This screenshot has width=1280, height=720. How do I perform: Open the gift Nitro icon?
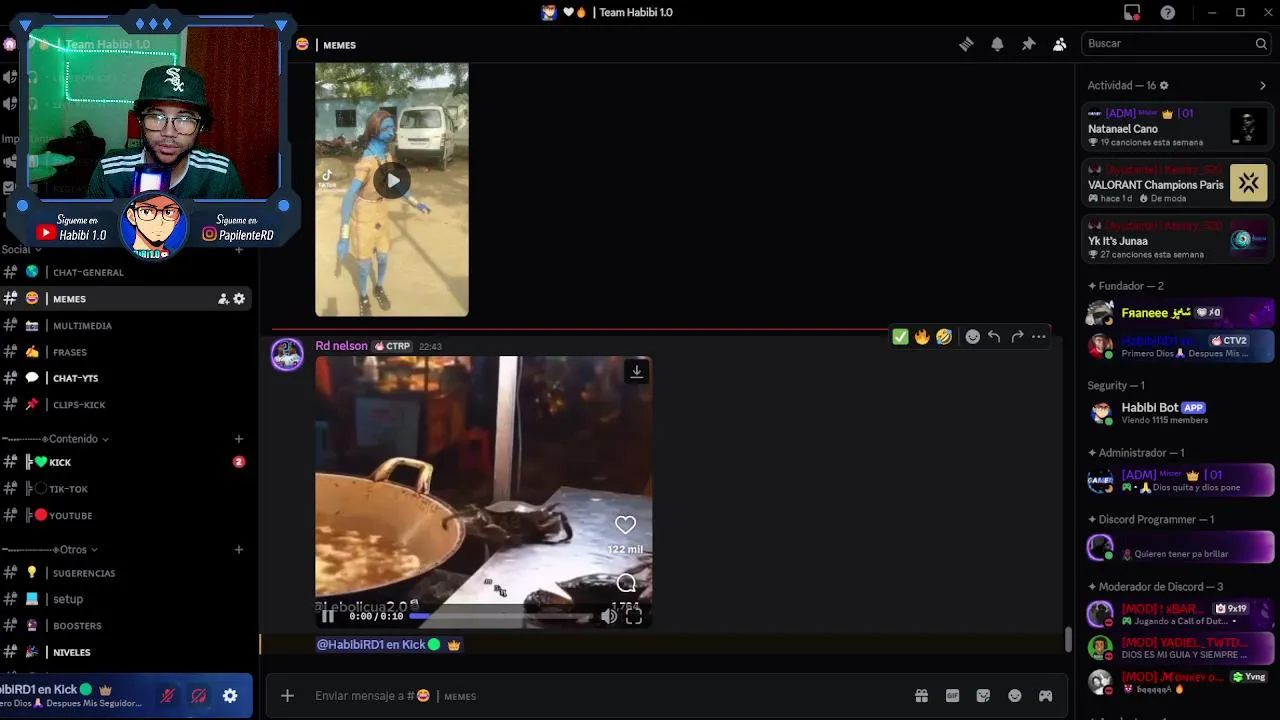[x=921, y=696]
